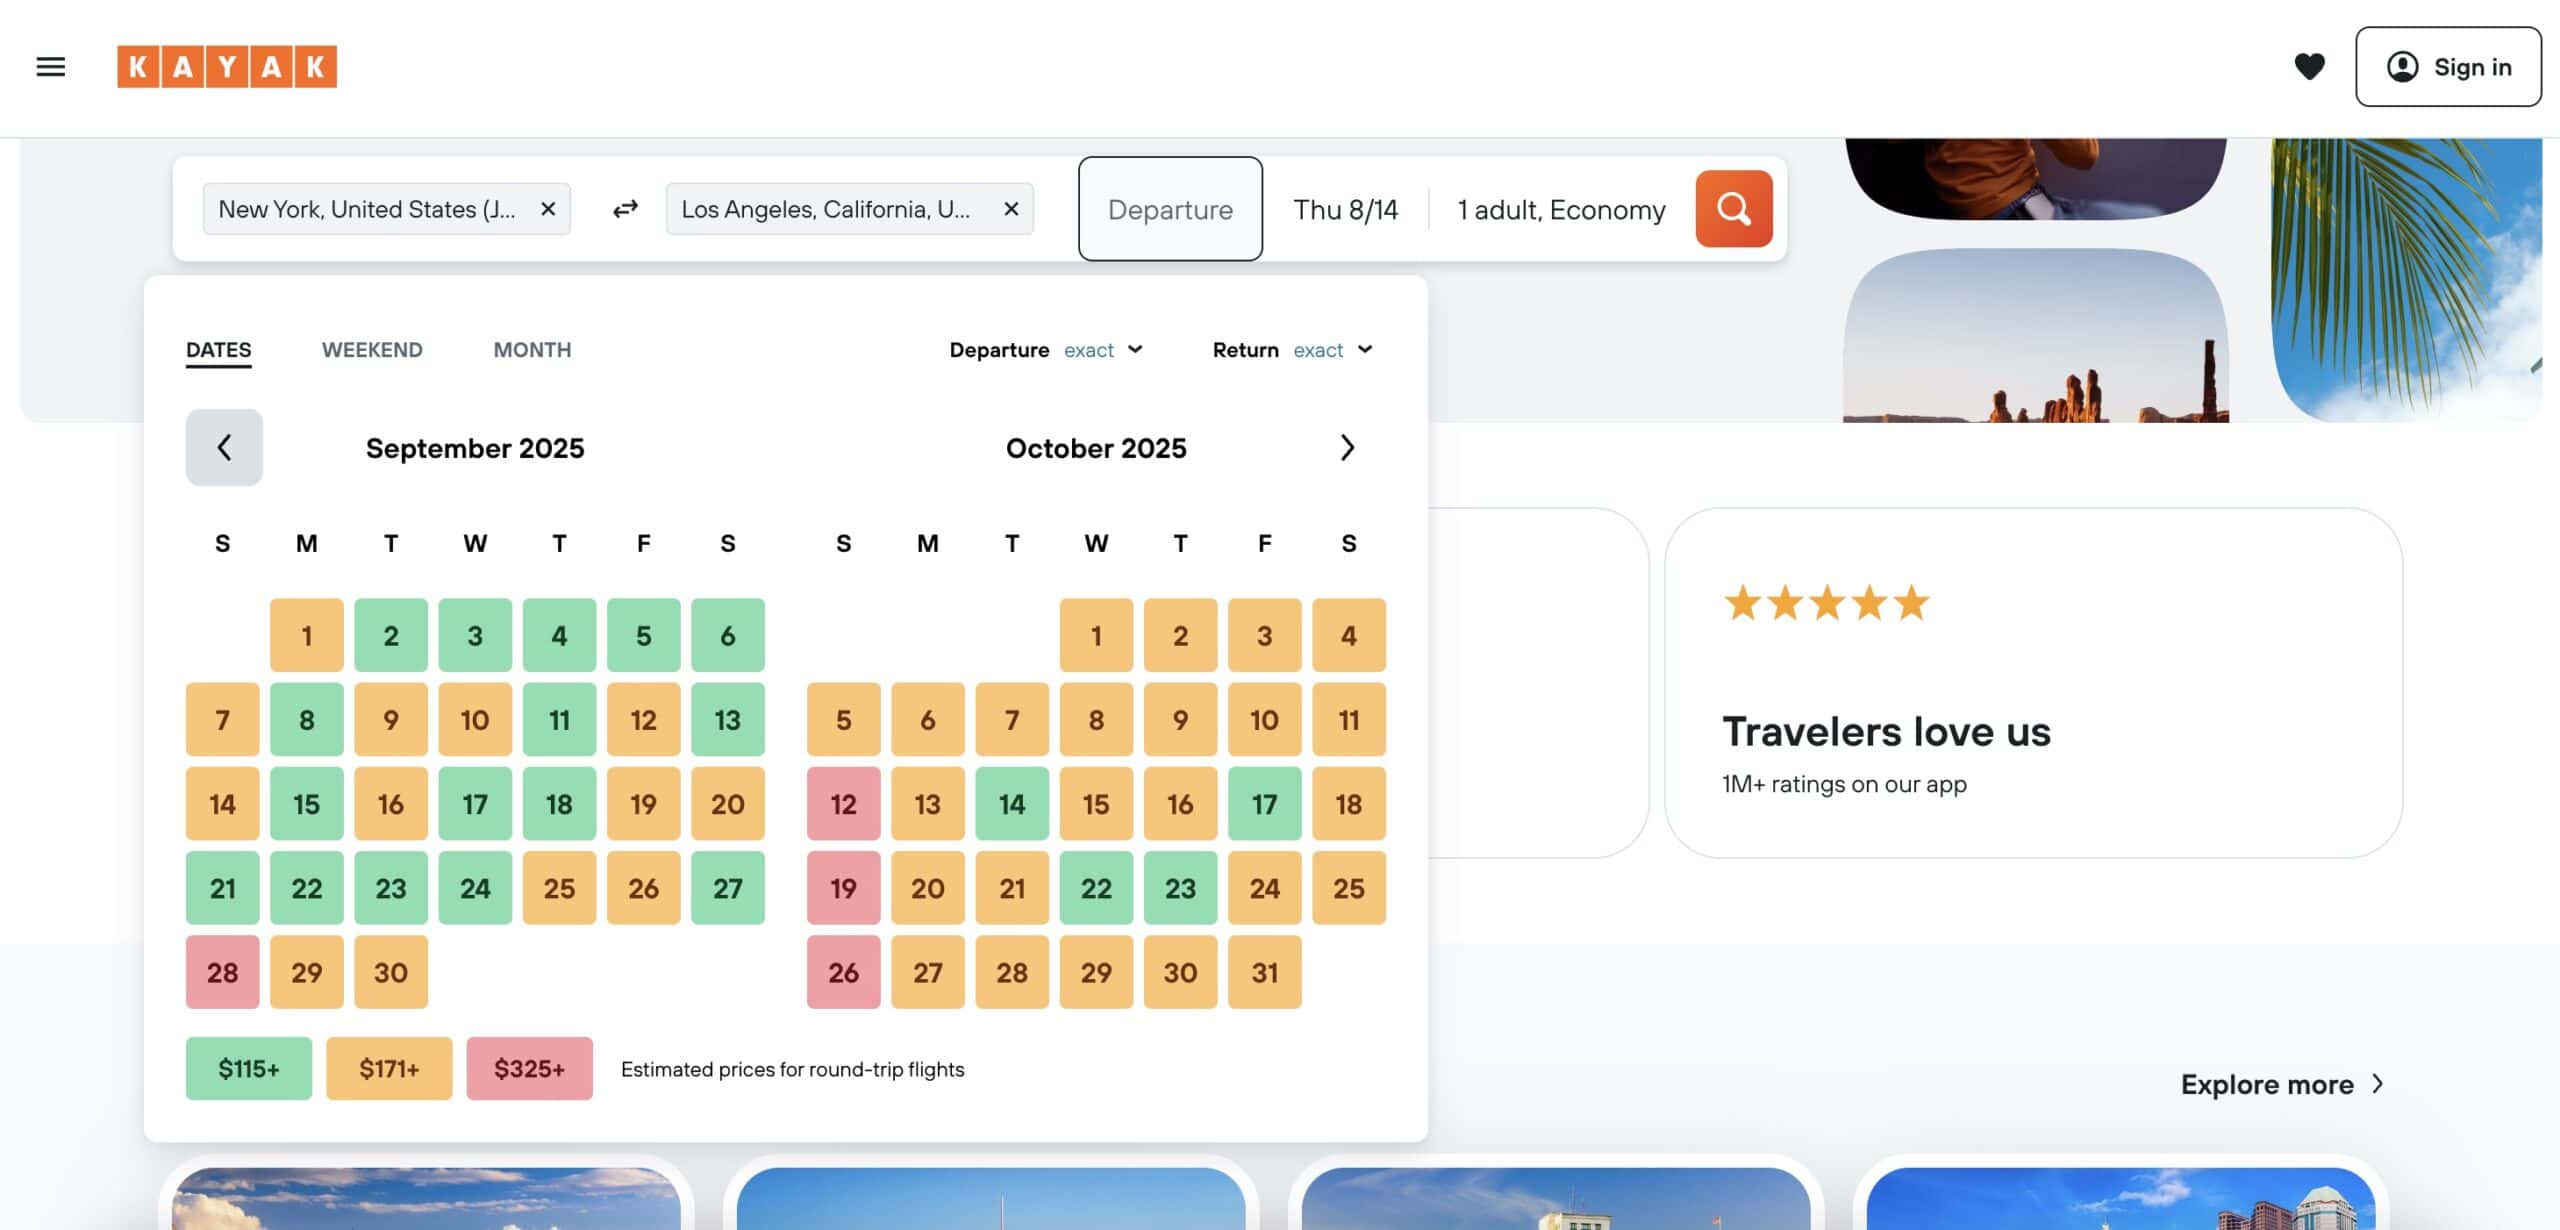The width and height of the screenshot is (2560, 1230).
Task: Click the Thu 8/14 return date field
Action: point(1345,210)
